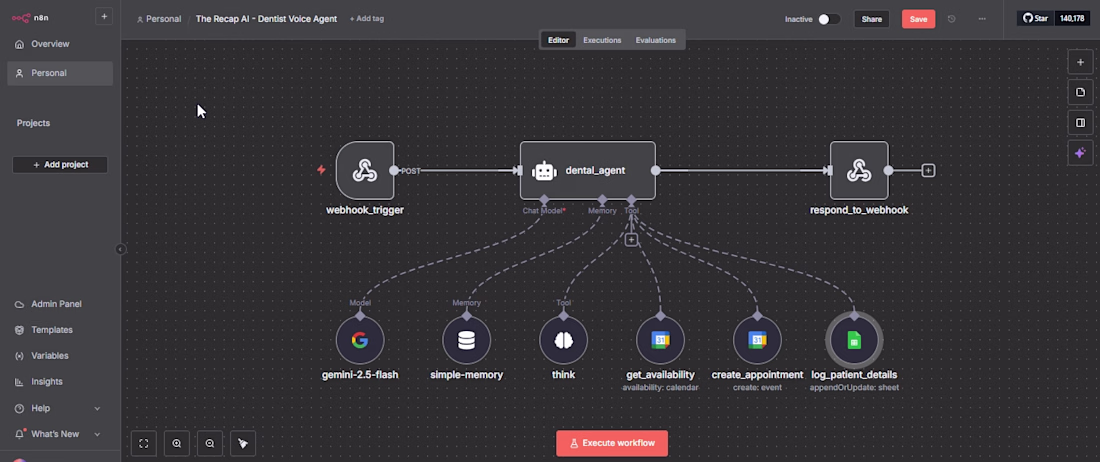Open the respond_to_webhook node
The image size is (1100, 462).
[859, 170]
